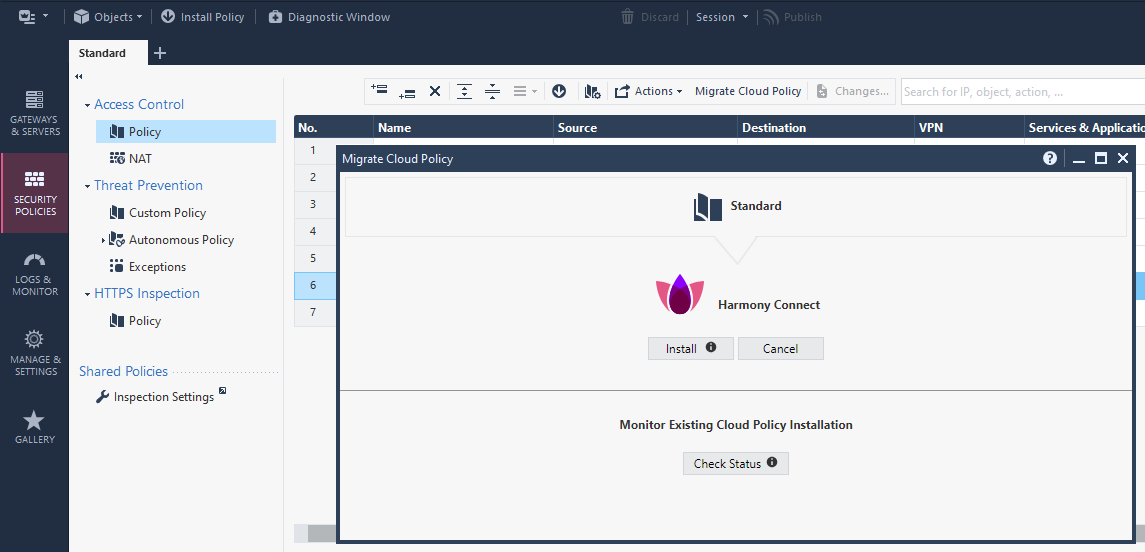Open Logs & Monitor view

point(34,274)
